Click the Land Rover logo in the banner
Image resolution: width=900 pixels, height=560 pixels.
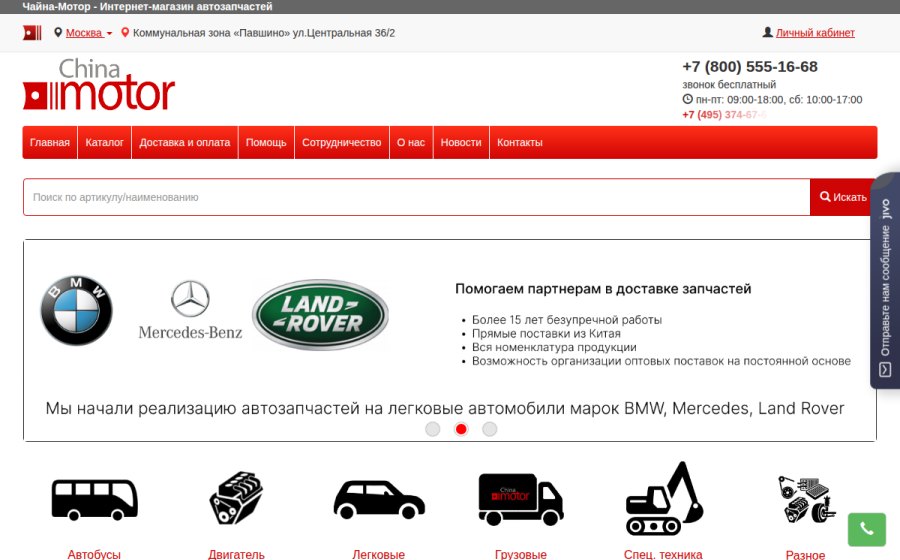pos(320,314)
